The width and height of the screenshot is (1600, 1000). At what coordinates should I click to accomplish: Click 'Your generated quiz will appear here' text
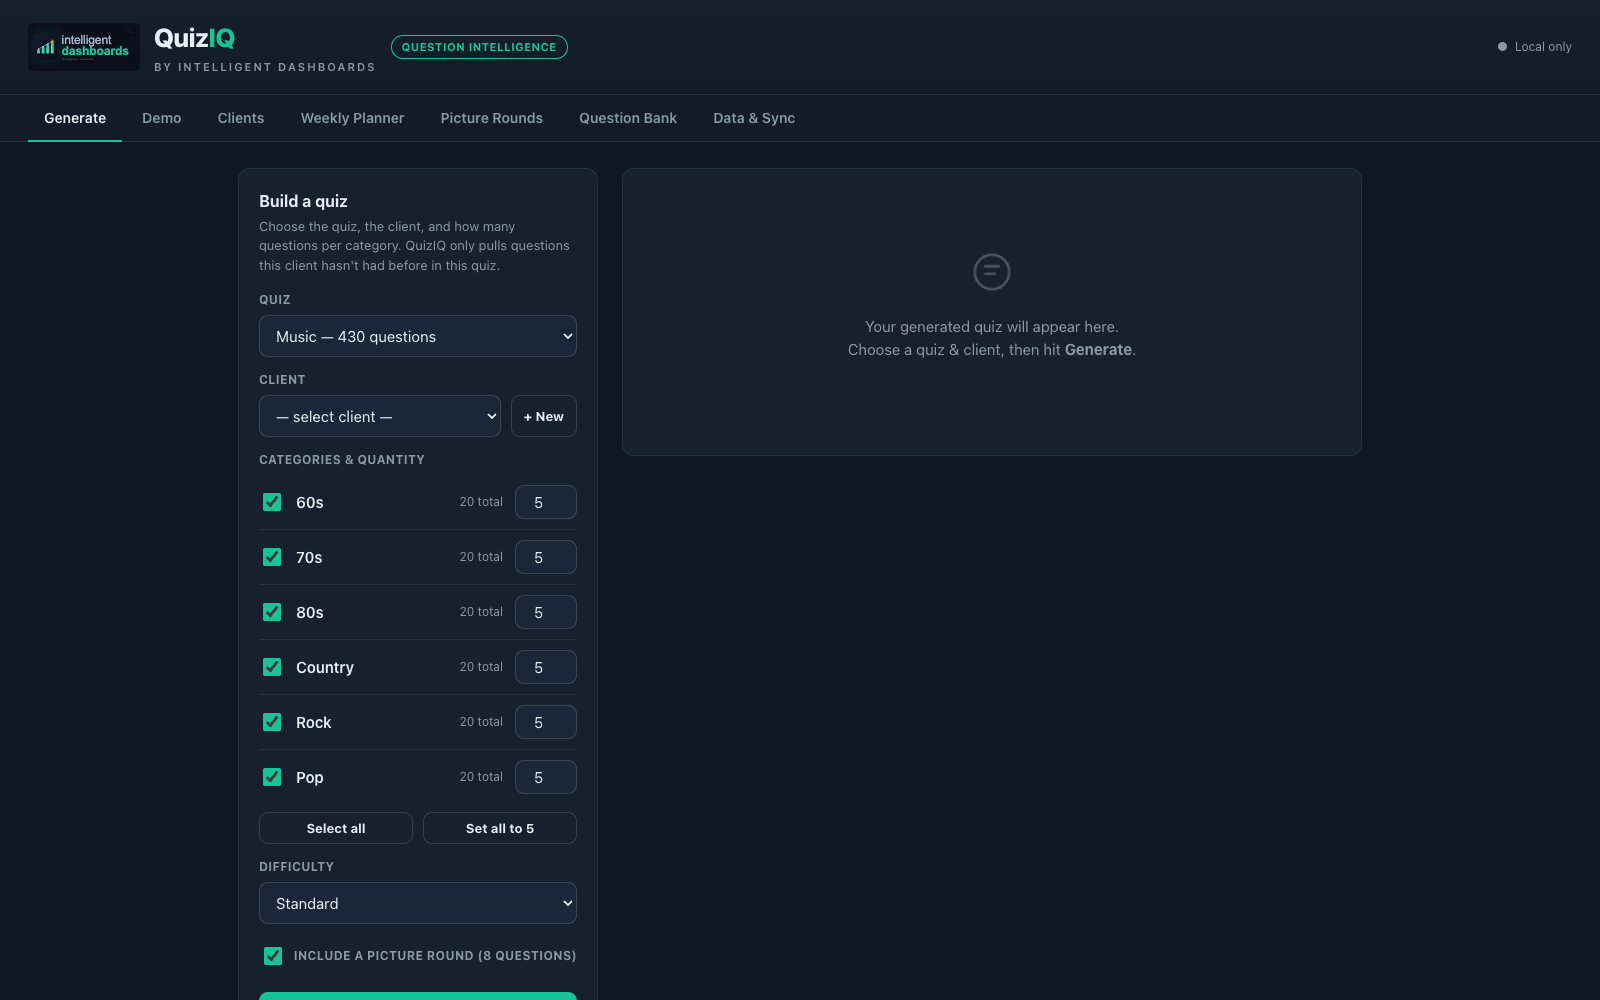click(x=992, y=327)
